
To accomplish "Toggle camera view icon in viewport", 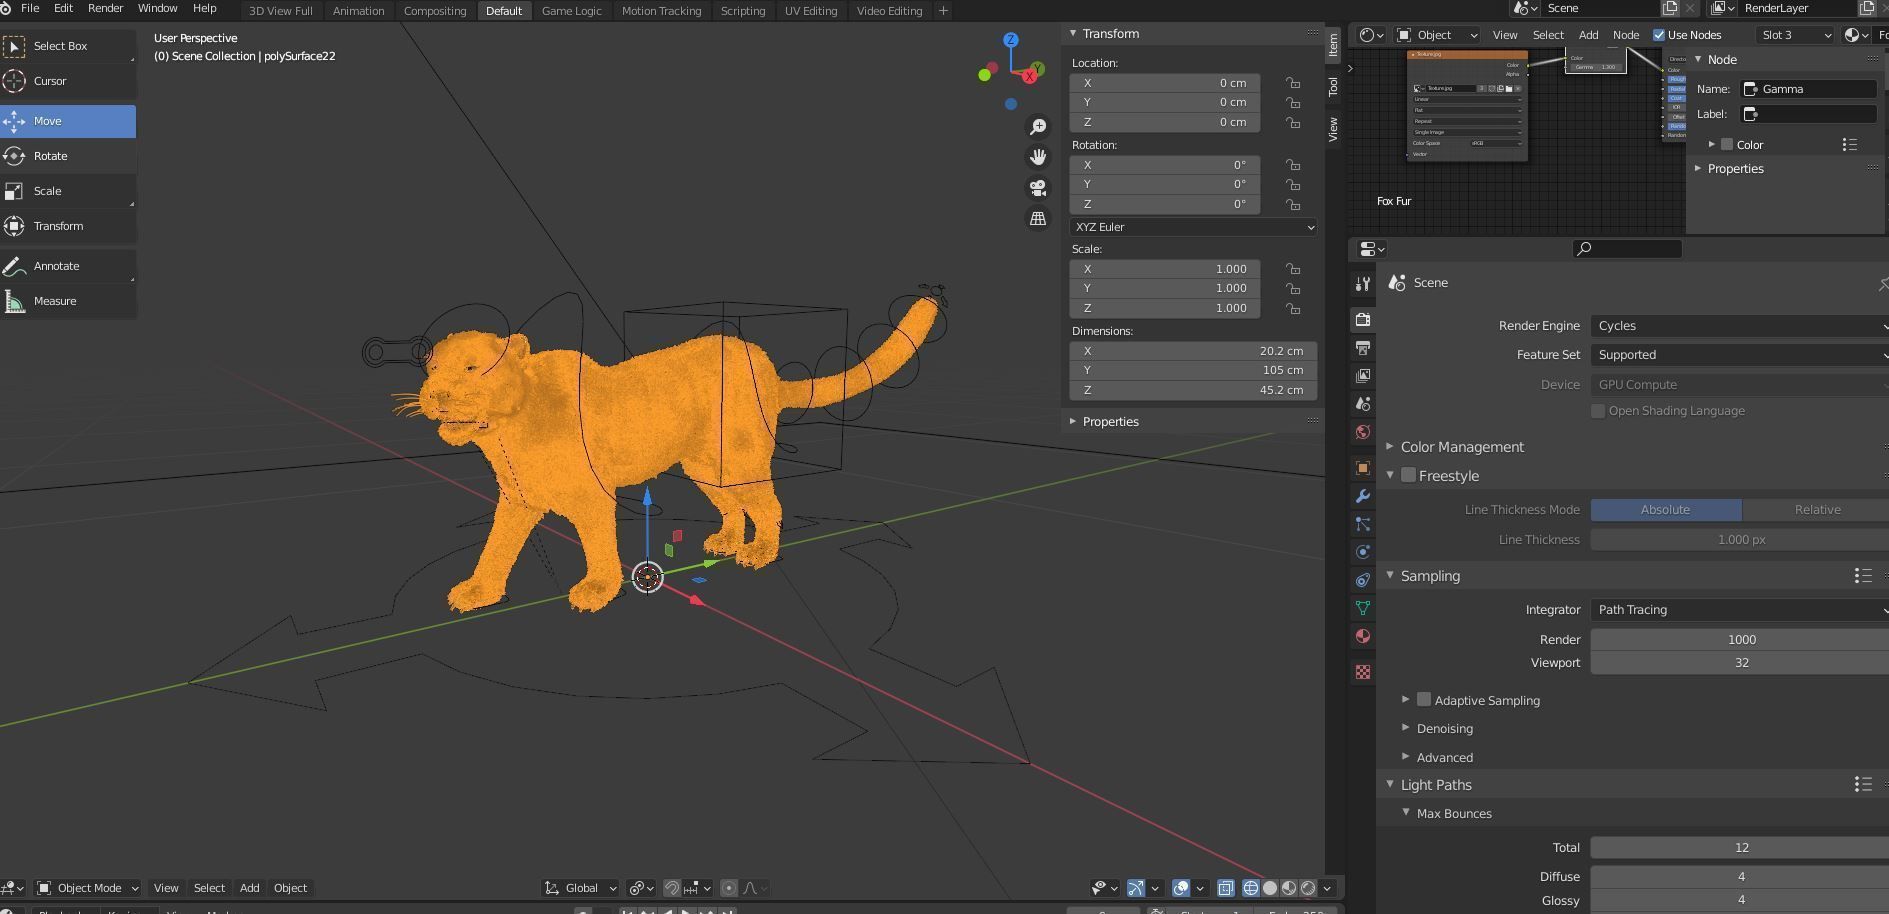I will 1038,188.
